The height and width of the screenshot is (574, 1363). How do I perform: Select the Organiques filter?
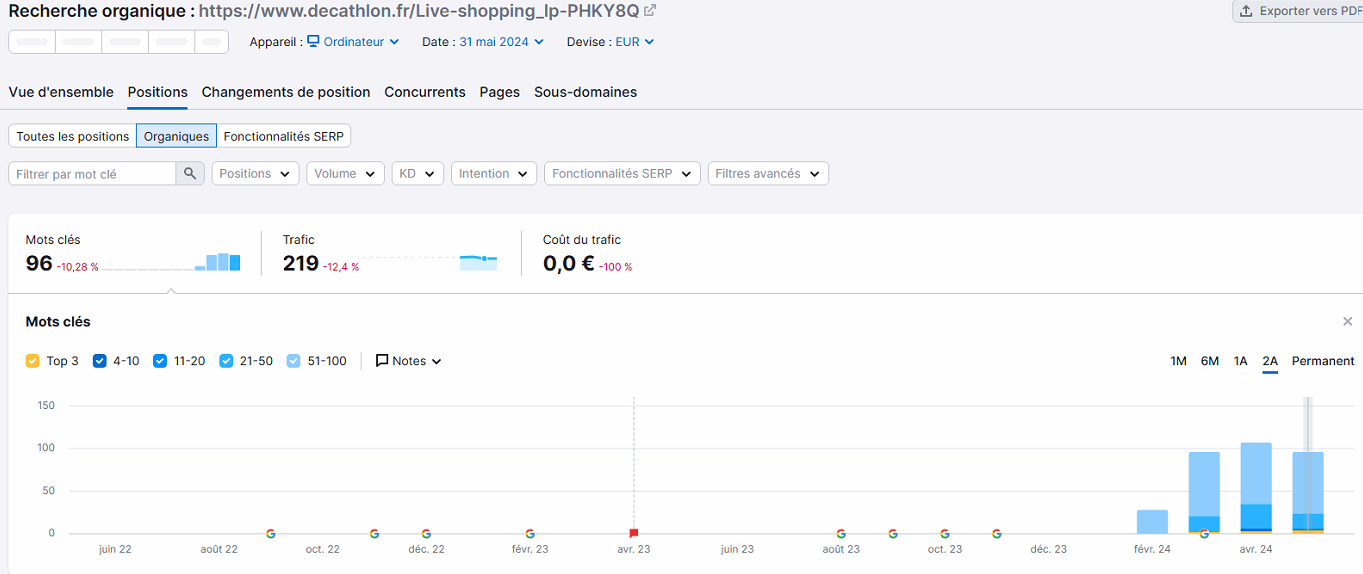pyautogui.click(x=176, y=136)
